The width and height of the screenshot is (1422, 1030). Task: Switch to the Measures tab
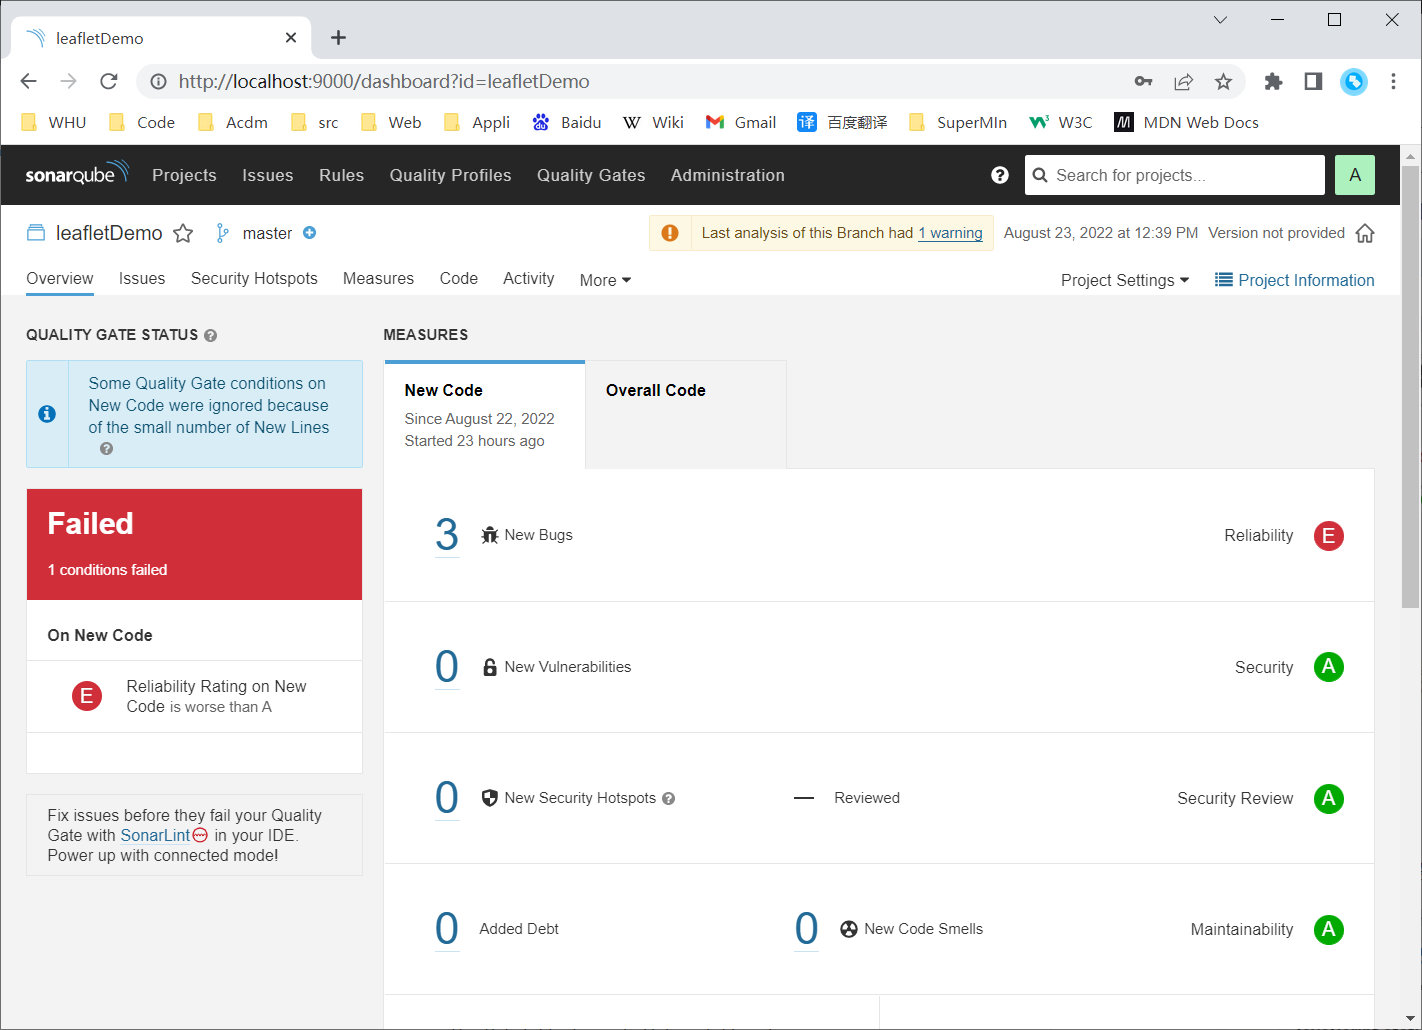[378, 279]
